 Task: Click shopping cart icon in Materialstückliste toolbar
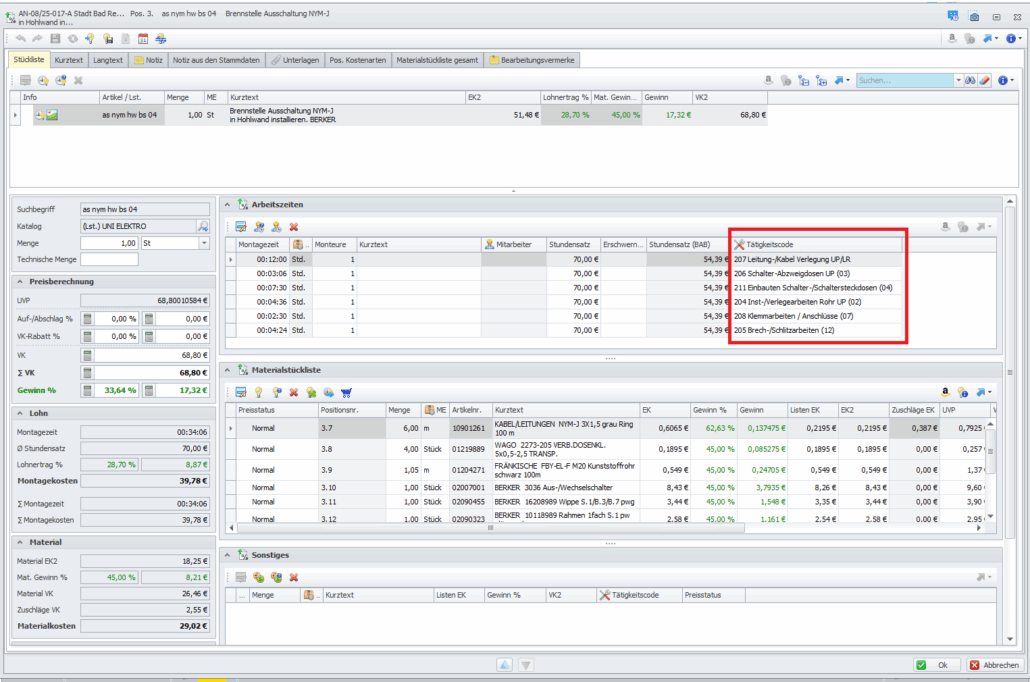point(346,393)
